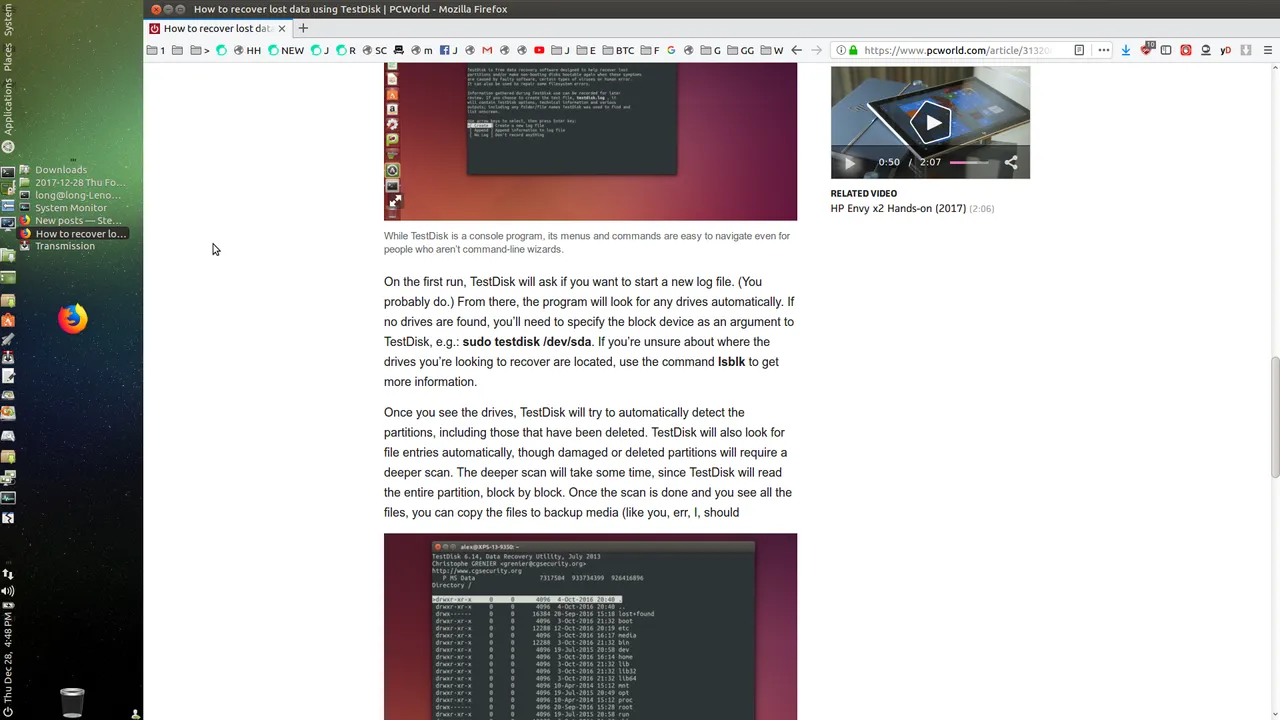The width and height of the screenshot is (1280, 720).
Task: Open the Gmail bookmark icon
Action: pyautogui.click(x=487, y=50)
